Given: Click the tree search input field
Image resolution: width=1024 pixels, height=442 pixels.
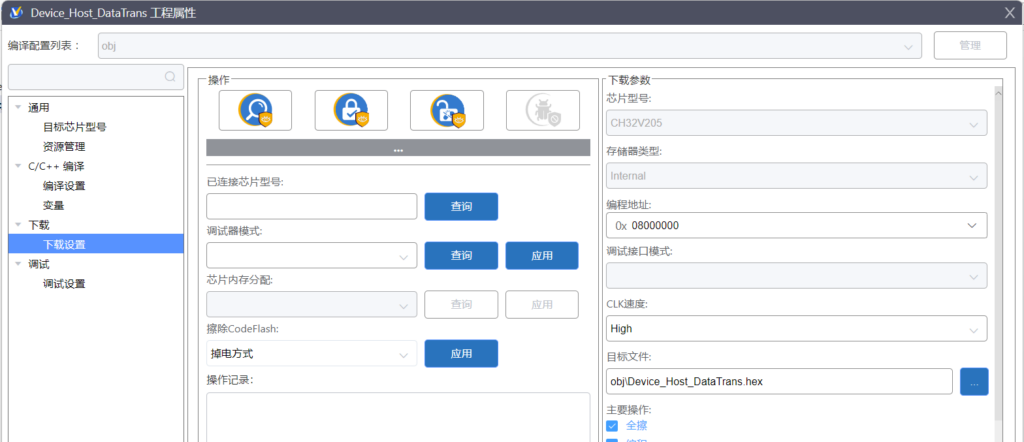Looking at the screenshot, I should (x=96, y=77).
